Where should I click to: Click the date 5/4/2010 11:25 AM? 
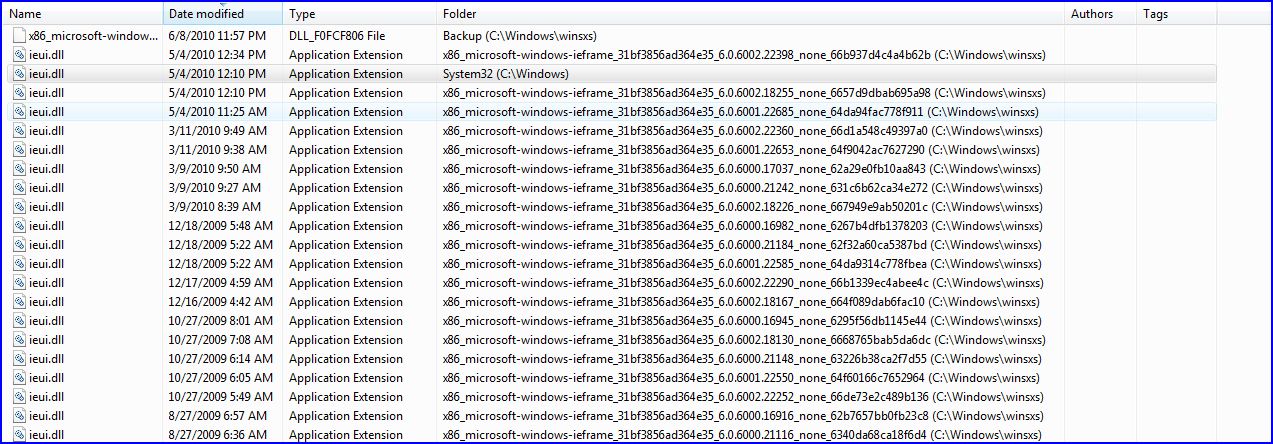(217, 112)
